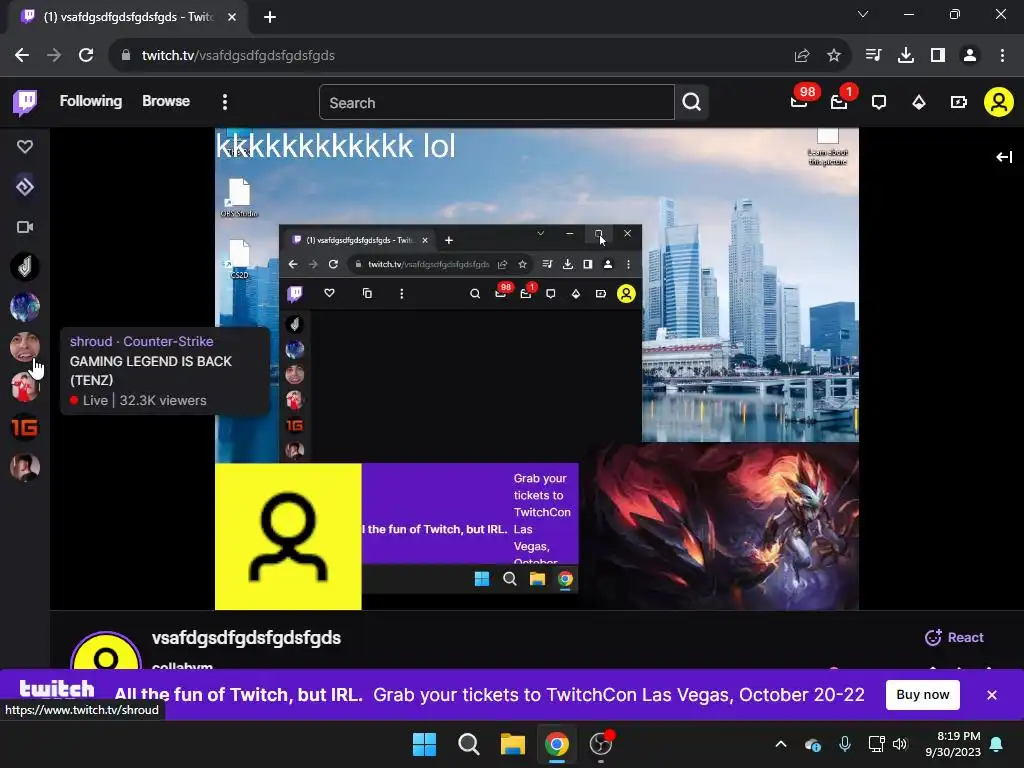Focus the Twitch Search field
Image resolution: width=1024 pixels, height=768 pixels.
(x=496, y=103)
